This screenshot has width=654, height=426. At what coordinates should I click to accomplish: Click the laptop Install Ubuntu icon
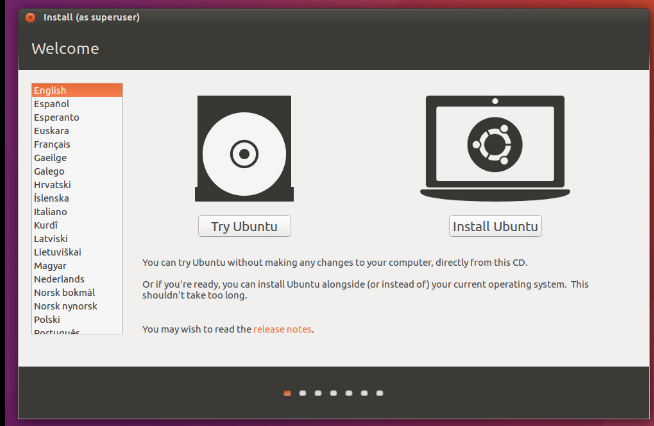point(495,149)
